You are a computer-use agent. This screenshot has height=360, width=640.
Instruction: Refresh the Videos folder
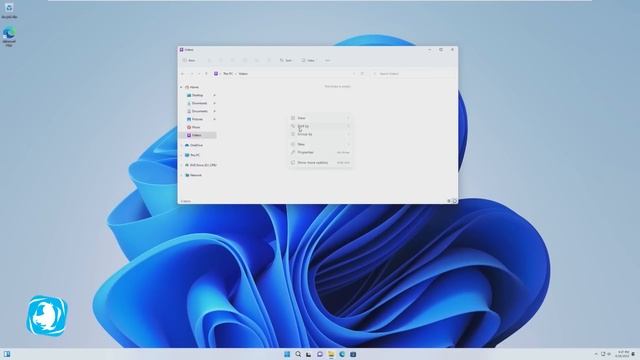(362, 74)
